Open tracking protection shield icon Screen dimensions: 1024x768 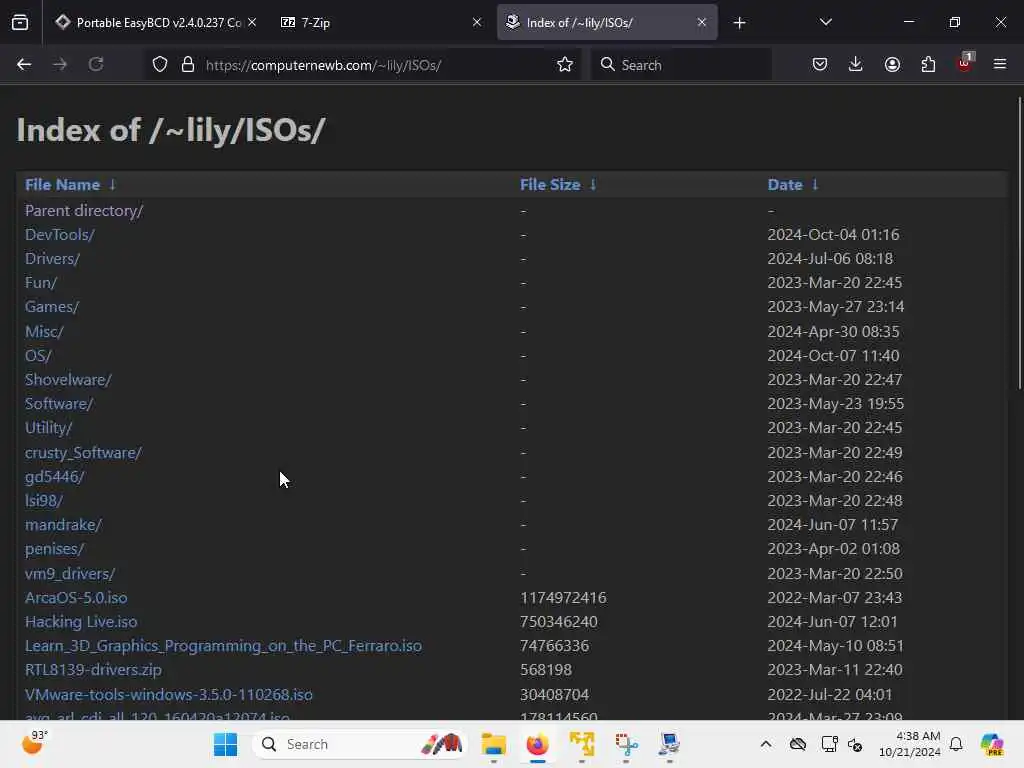(160, 65)
